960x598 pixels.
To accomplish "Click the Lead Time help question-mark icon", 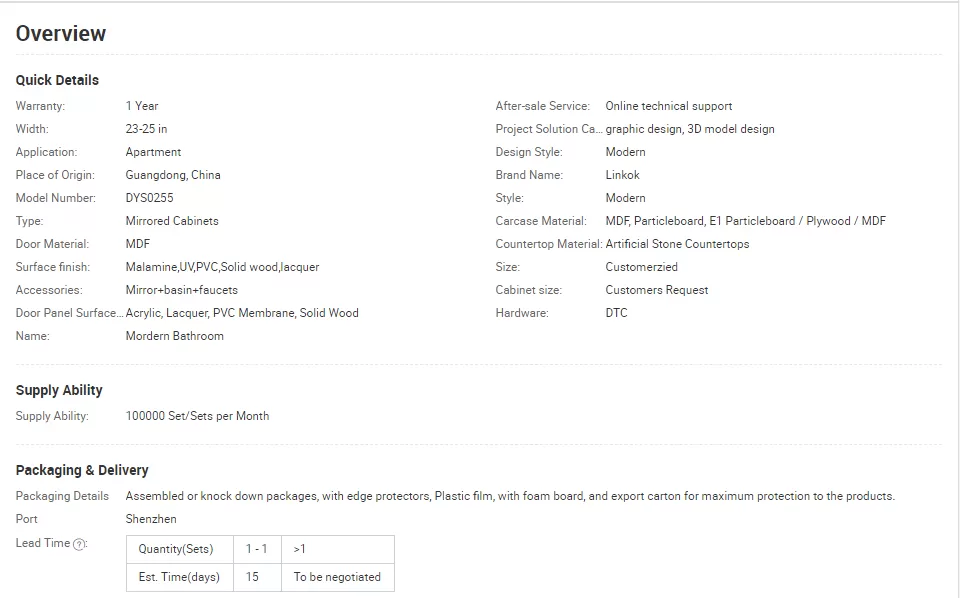I will click(79, 544).
